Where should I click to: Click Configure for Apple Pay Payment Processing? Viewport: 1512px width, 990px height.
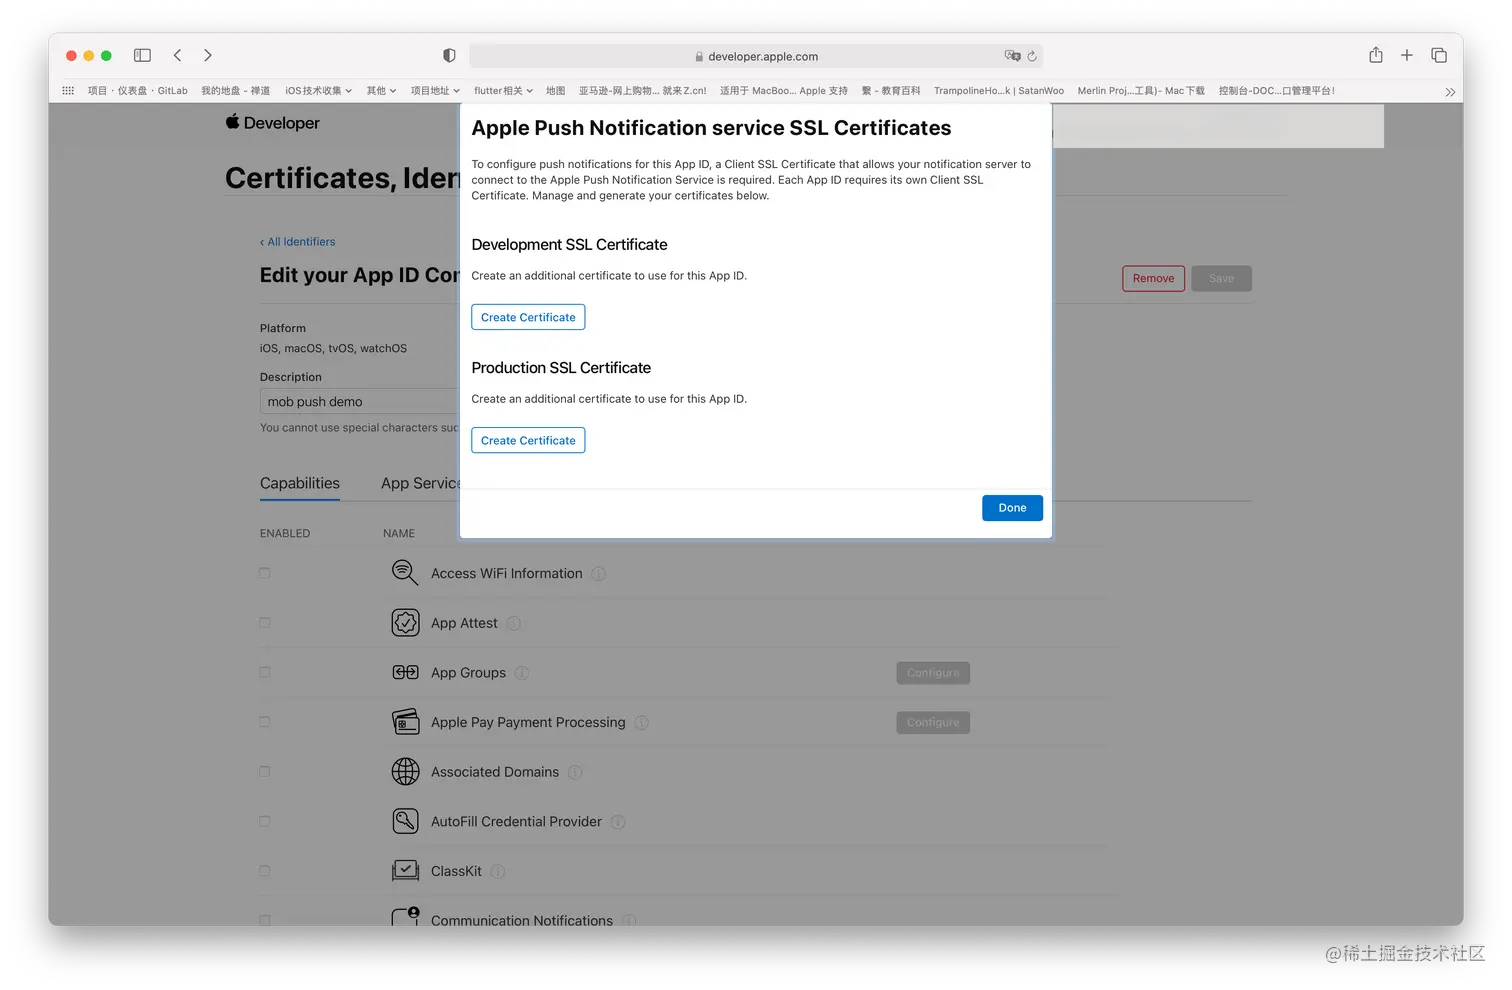click(933, 722)
